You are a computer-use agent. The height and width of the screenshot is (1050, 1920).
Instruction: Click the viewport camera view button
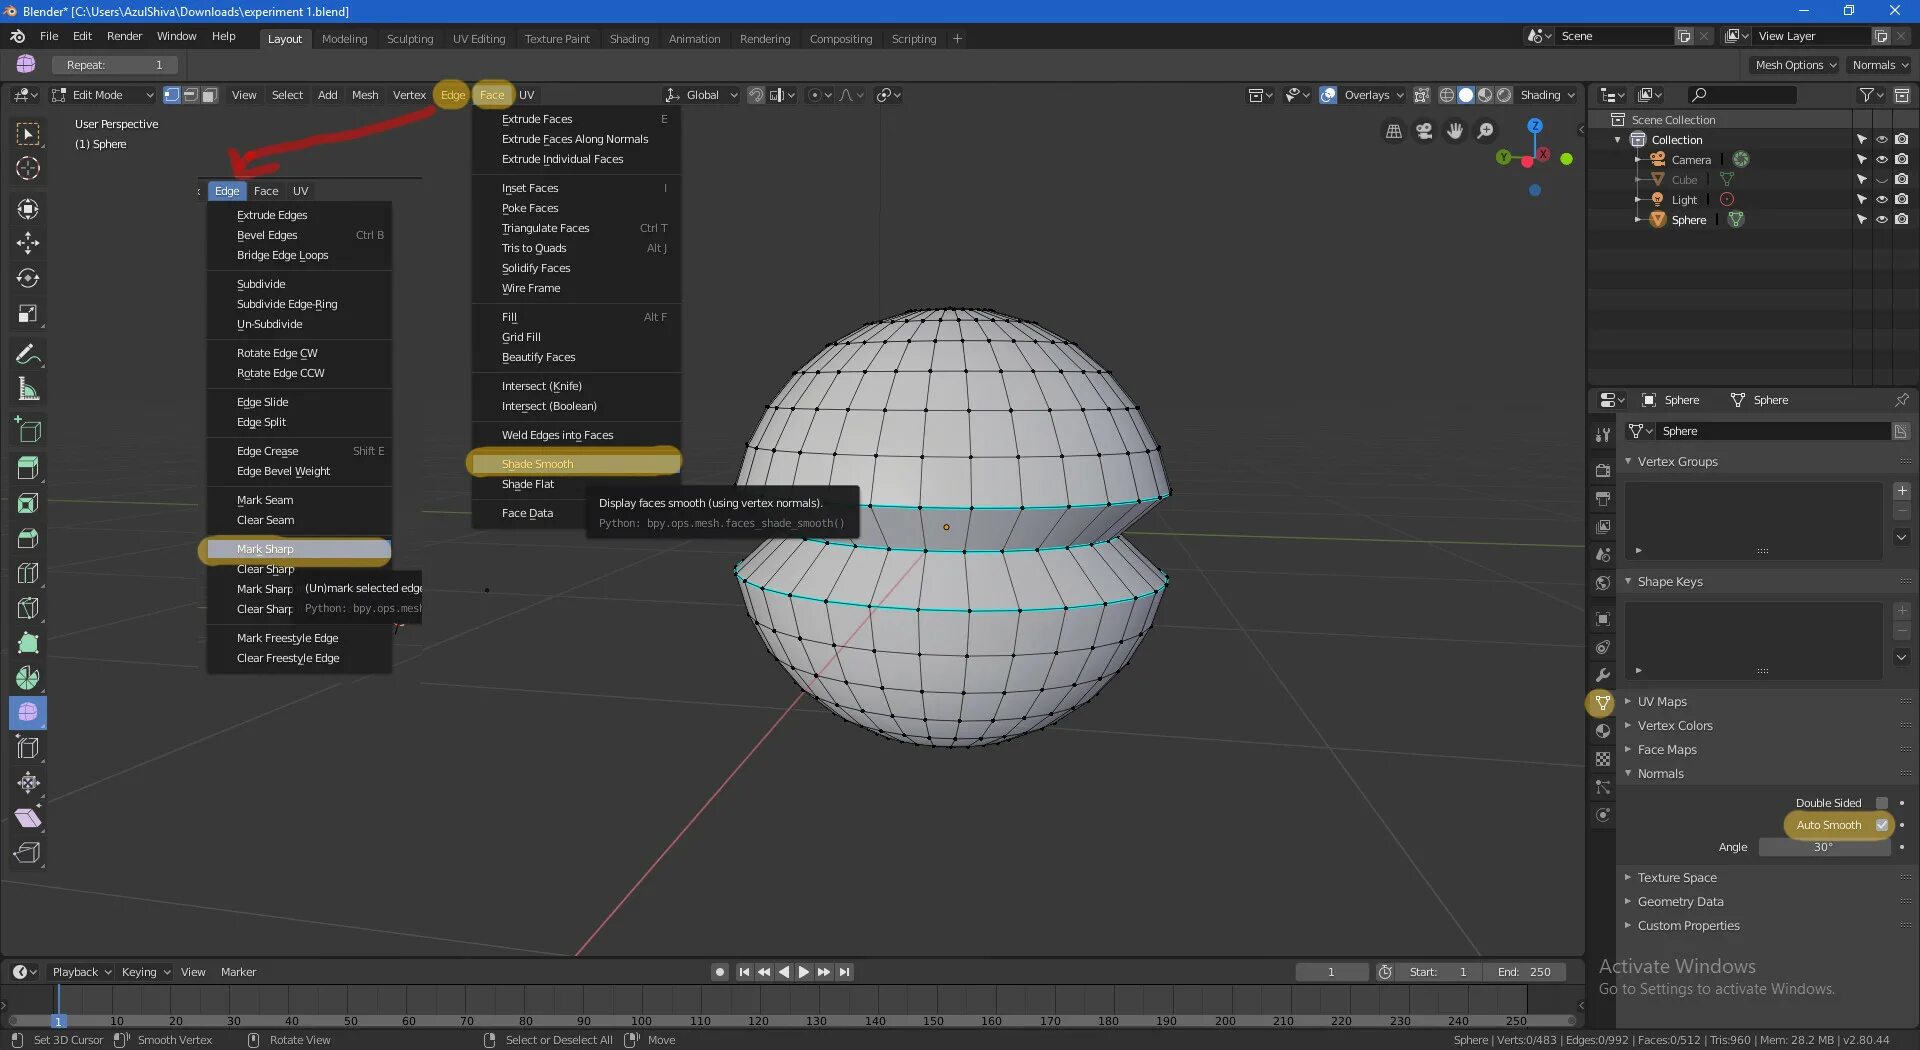tap(1424, 131)
